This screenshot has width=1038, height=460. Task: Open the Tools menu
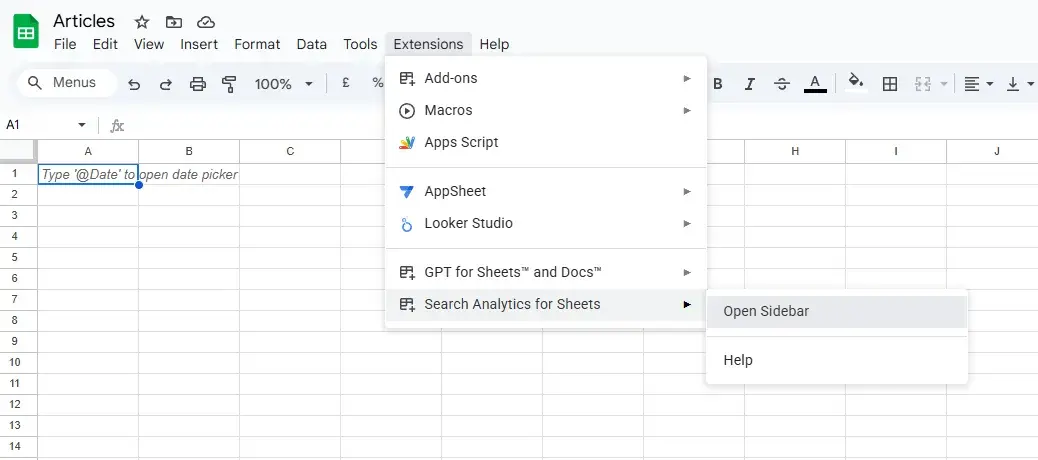pos(360,44)
